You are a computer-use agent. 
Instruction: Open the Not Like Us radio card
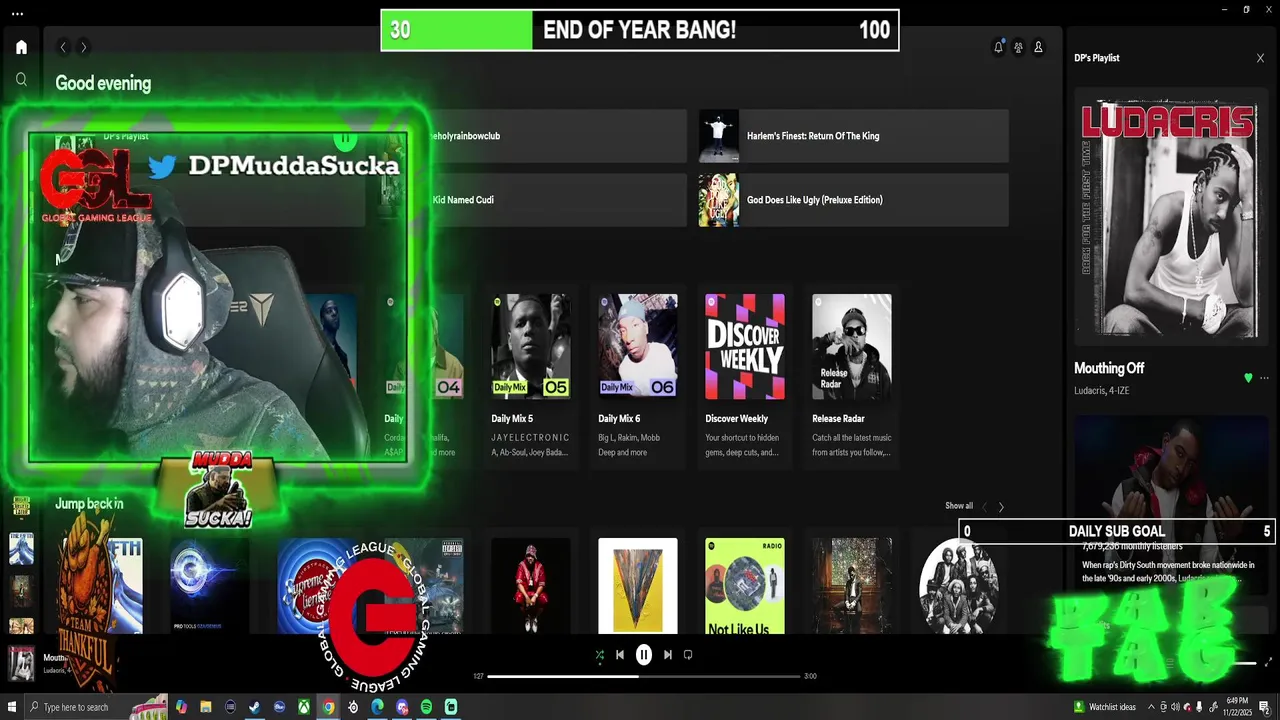(x=745, y=586)
